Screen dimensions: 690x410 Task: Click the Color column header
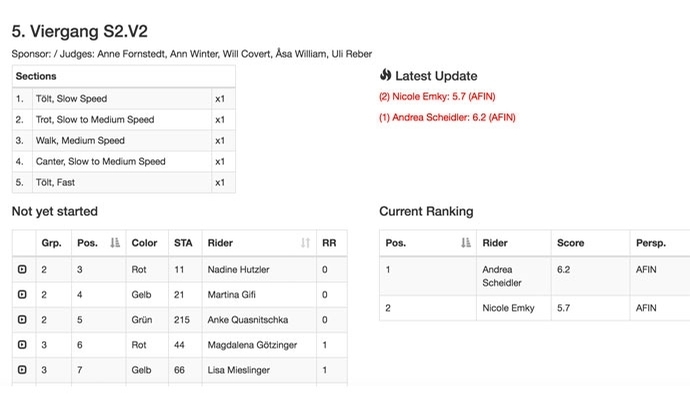[144, 243]
